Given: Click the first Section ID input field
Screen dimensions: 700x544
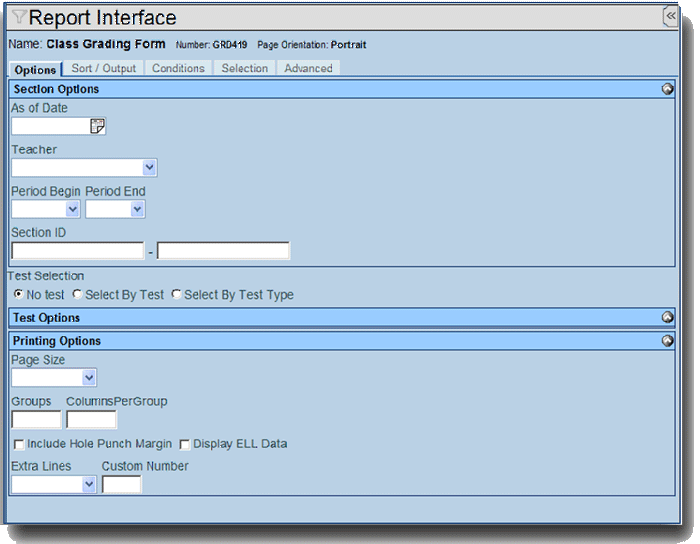Looking at the screenshot, I should pos(78,251).
